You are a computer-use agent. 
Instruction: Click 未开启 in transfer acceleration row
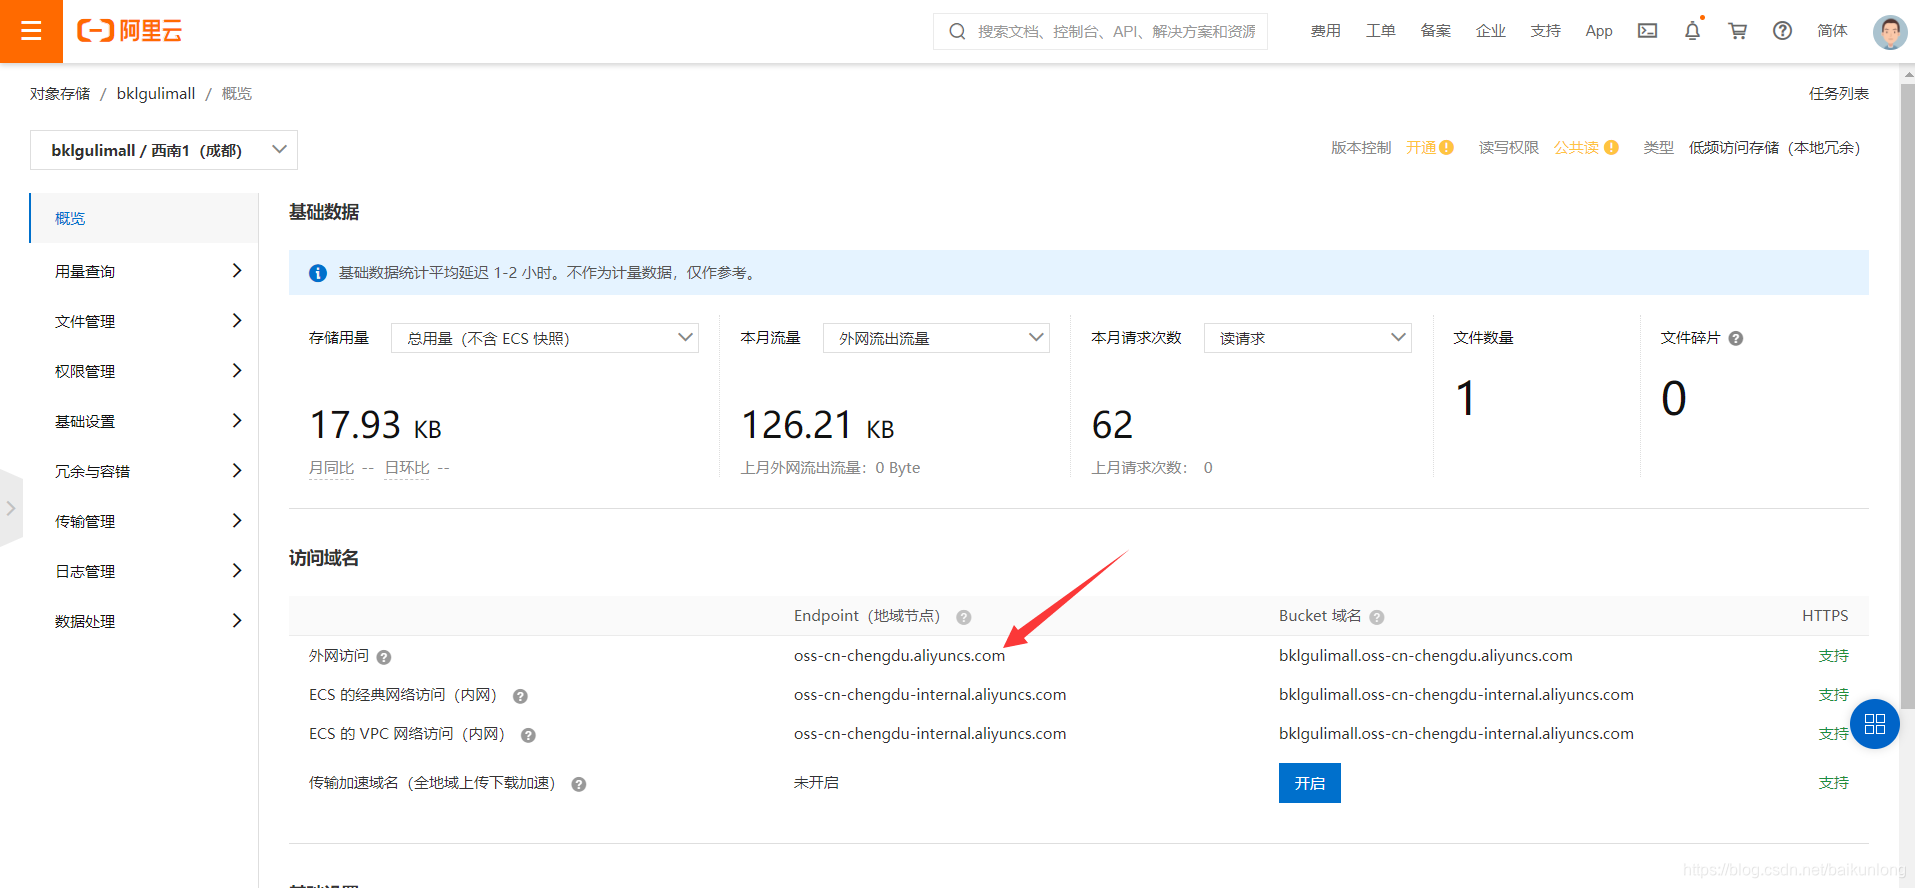[x=816, y=783]
